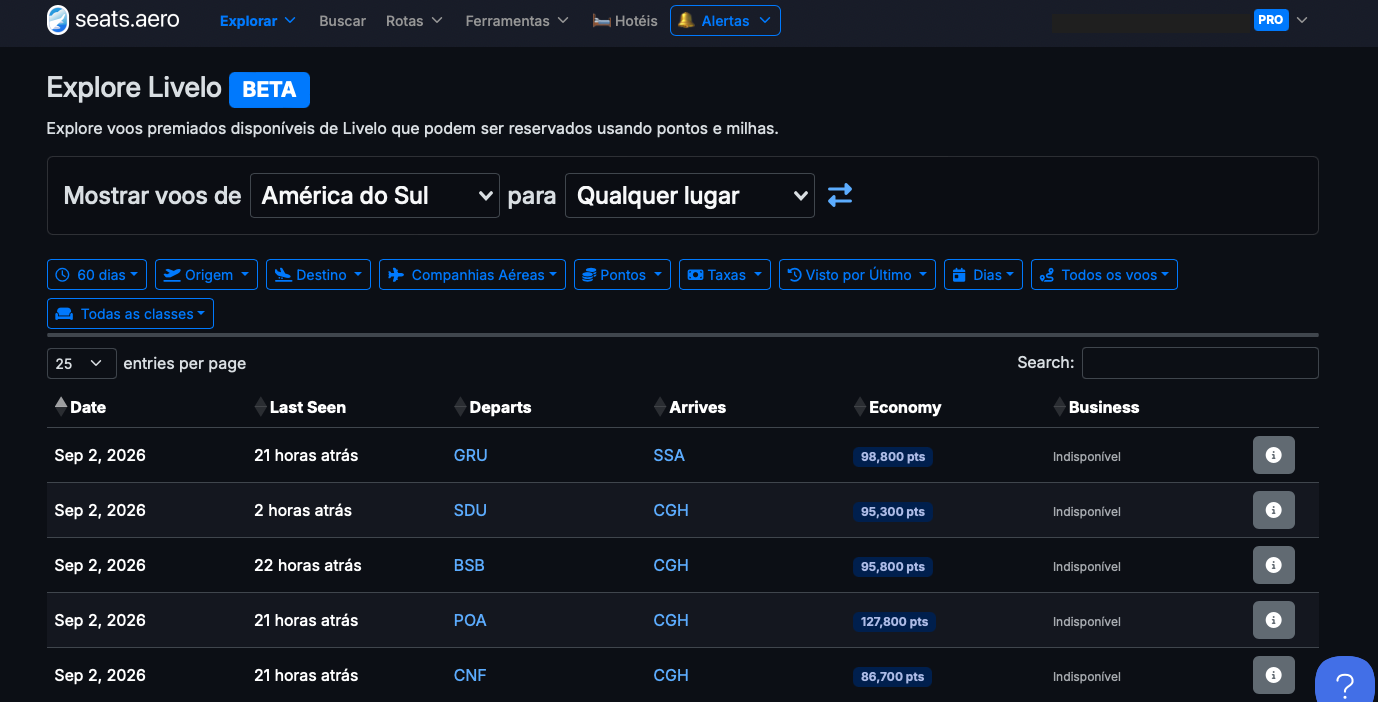Viewport: 1378px width, 702px height.
Task: Sort by Departs column
Action: [493, 407]
